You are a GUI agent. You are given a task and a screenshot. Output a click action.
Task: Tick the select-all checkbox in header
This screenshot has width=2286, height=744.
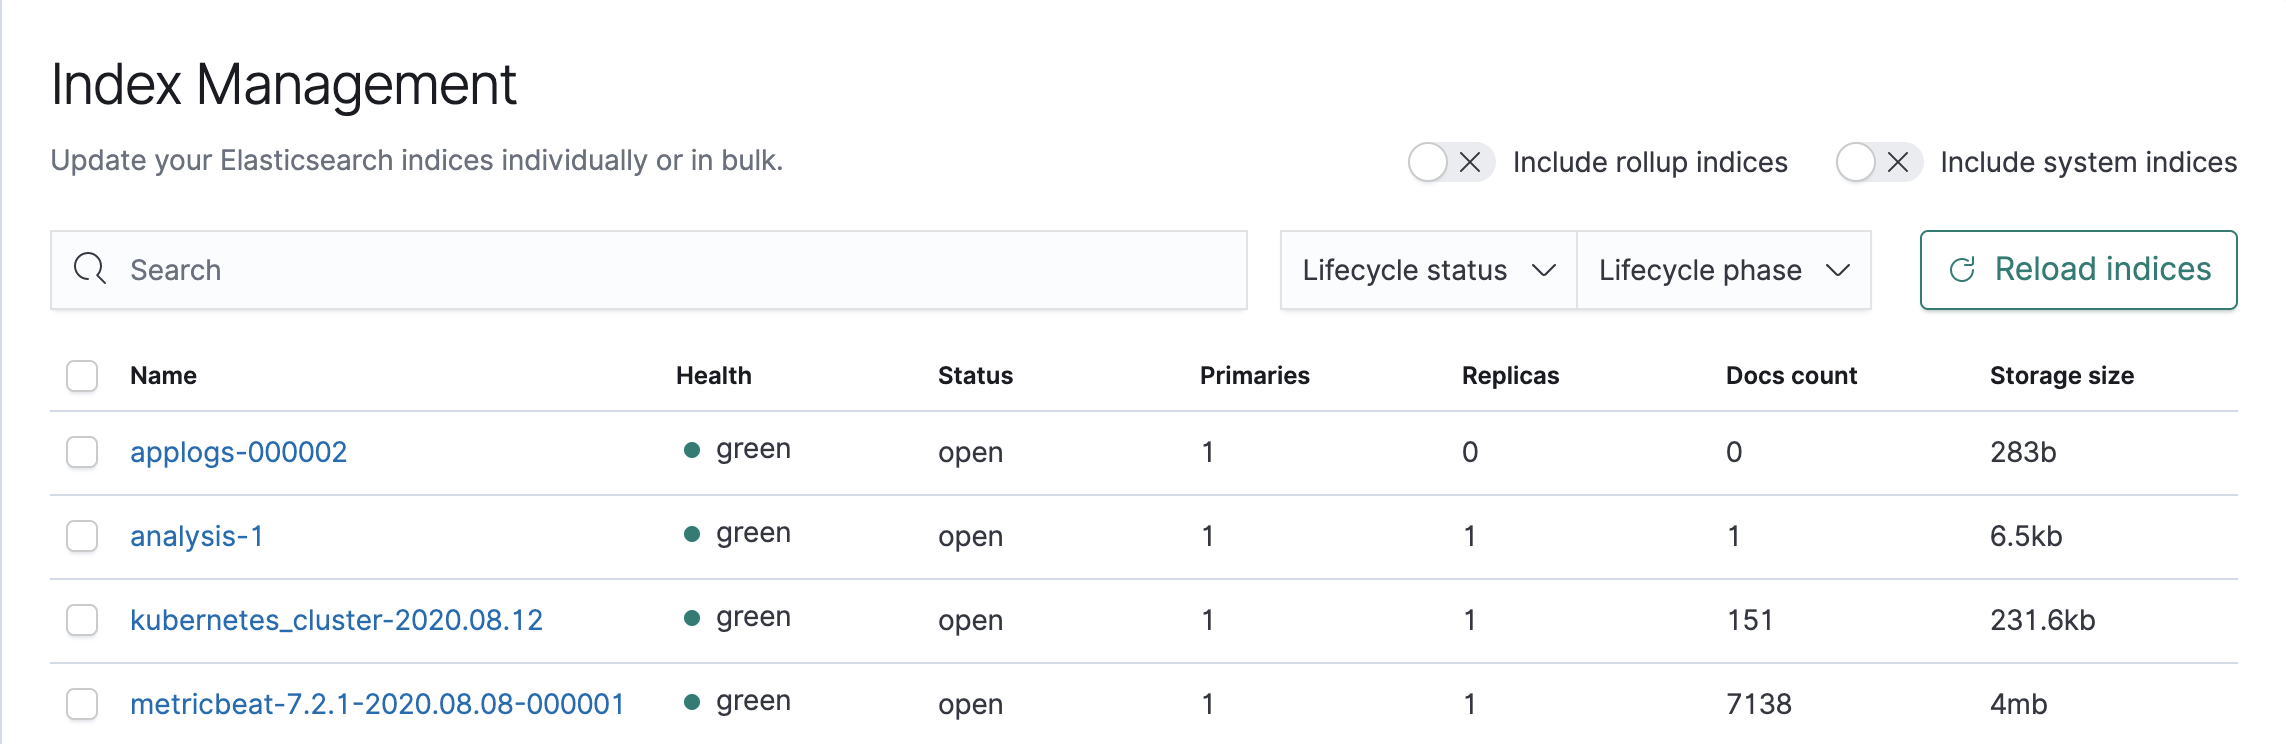tap(82, 376)
